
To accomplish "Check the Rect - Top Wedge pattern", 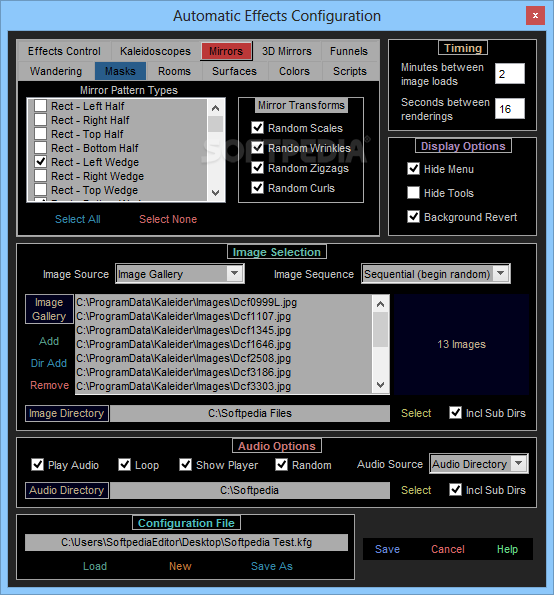I will coord(41,190).
